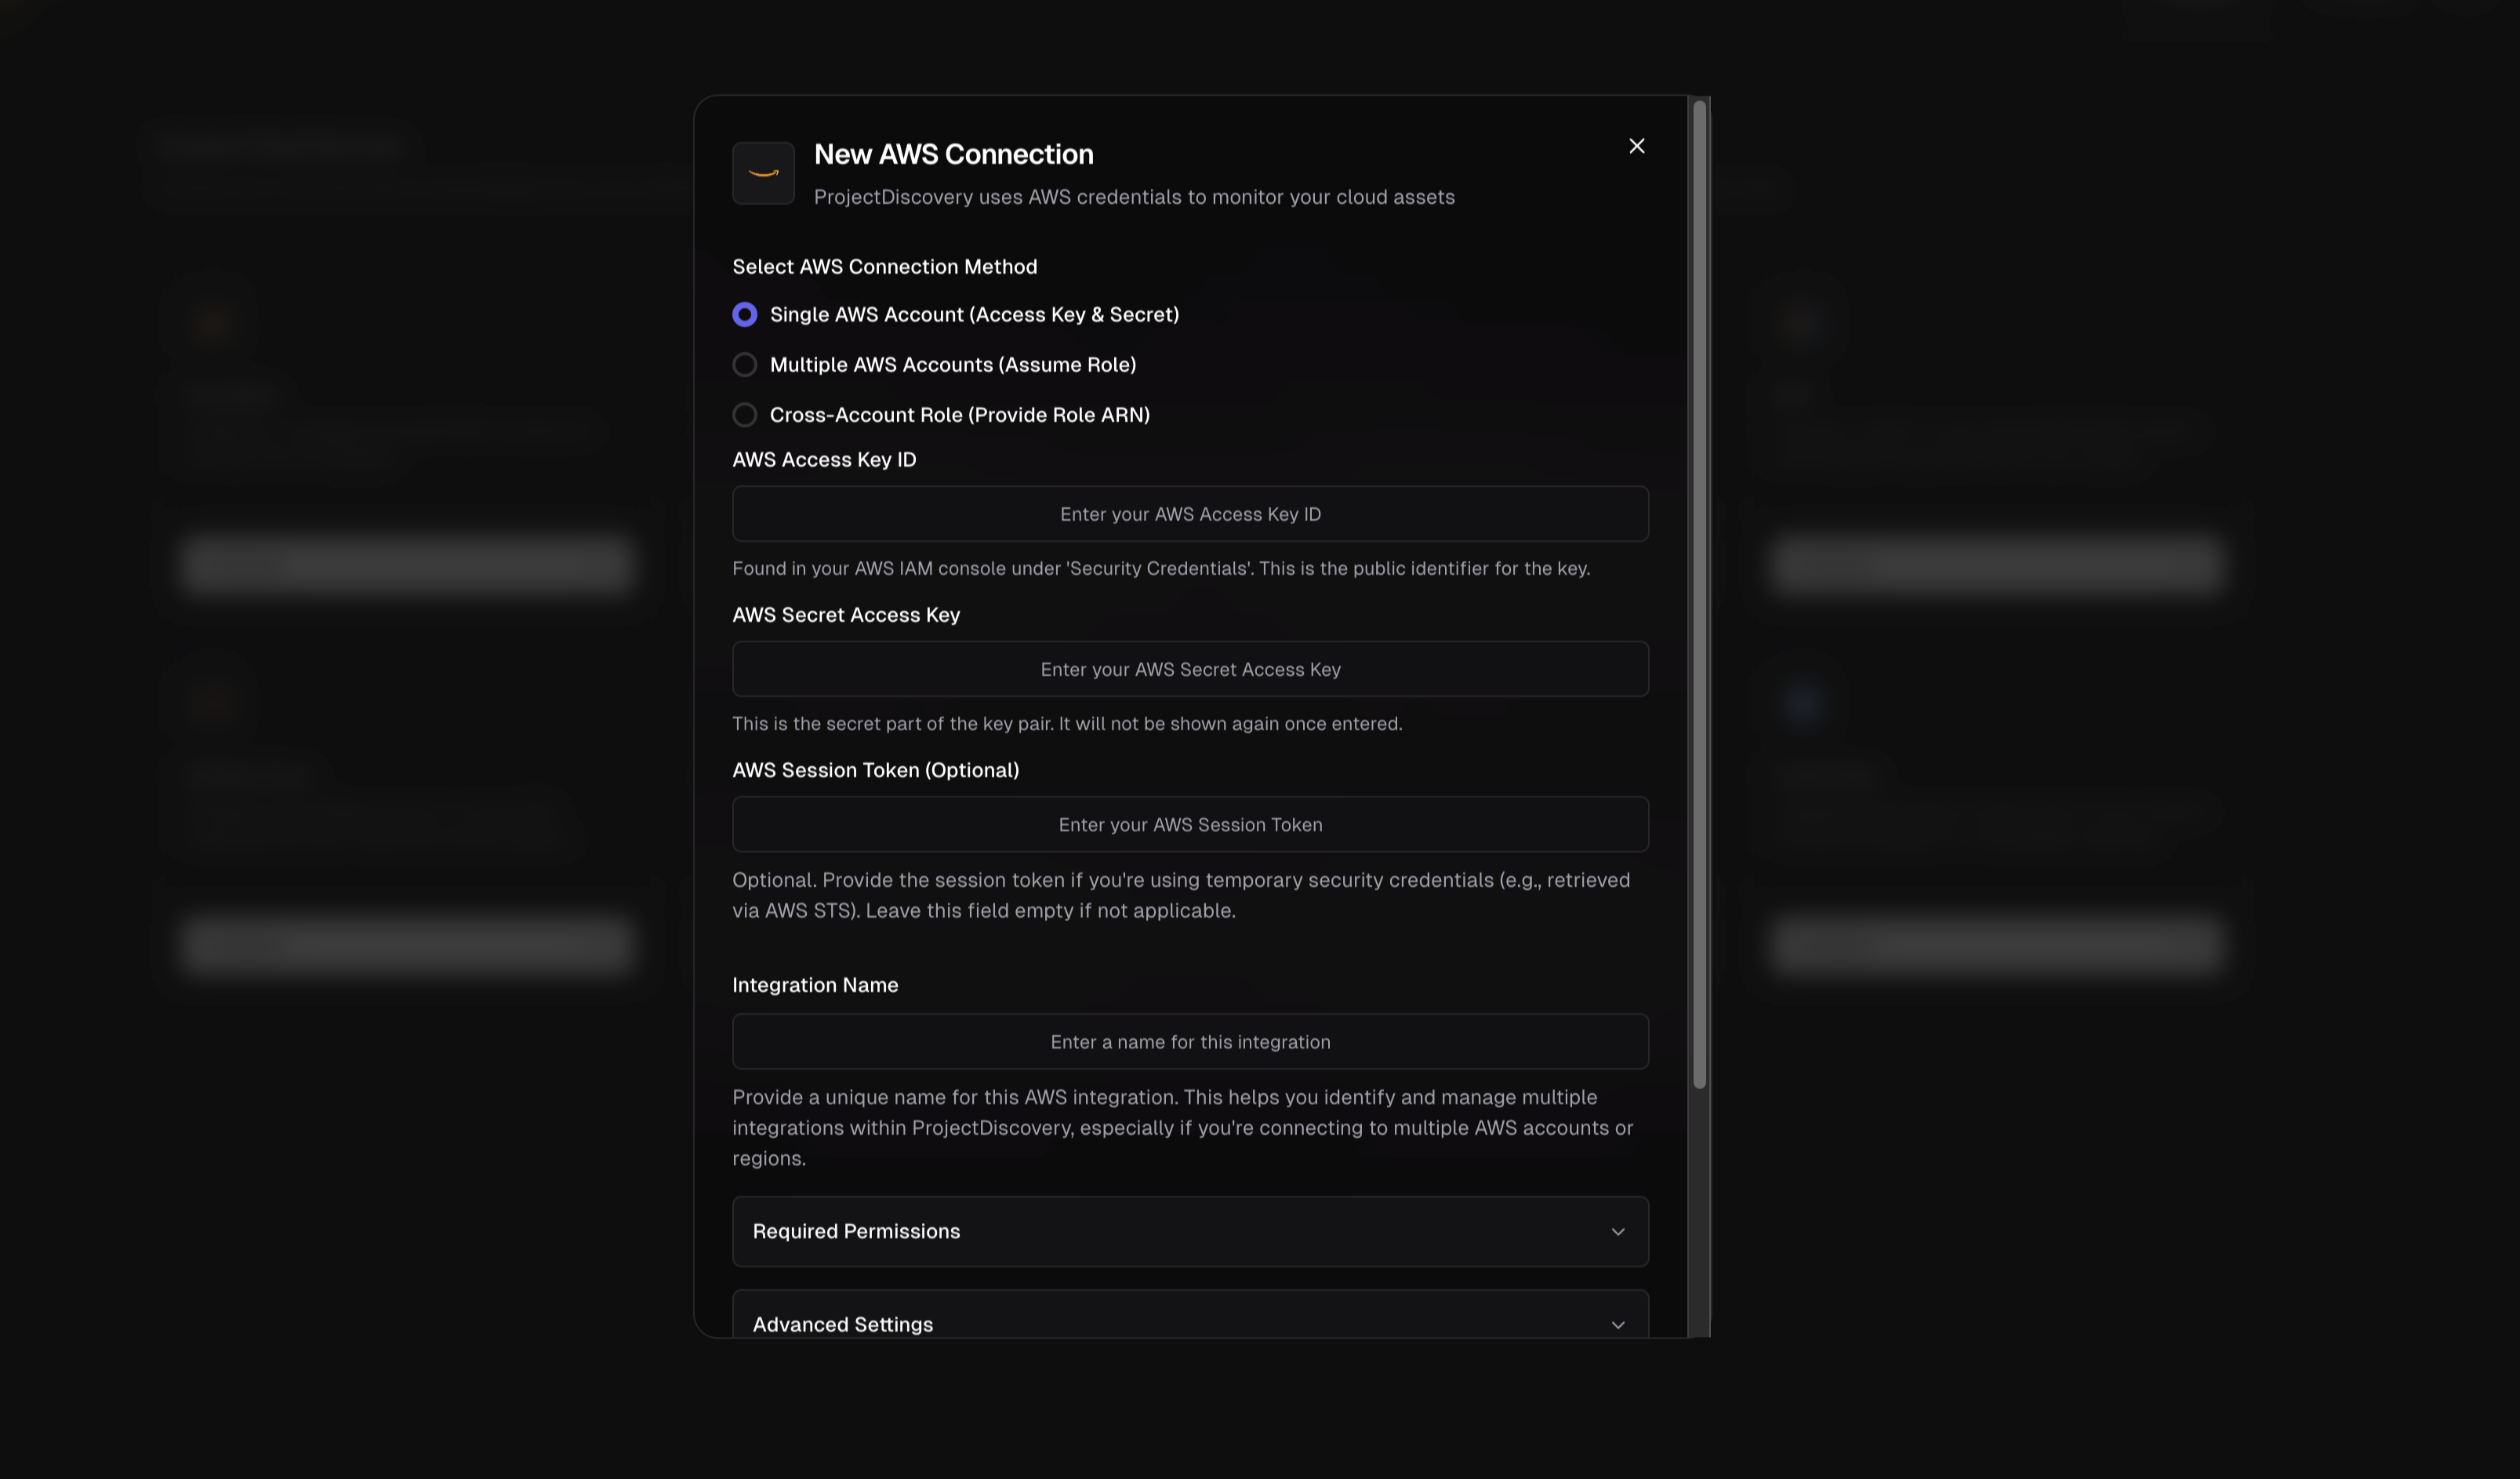
Task: Focus the AWS Session Token field
Action: (x=1189, y=824)
